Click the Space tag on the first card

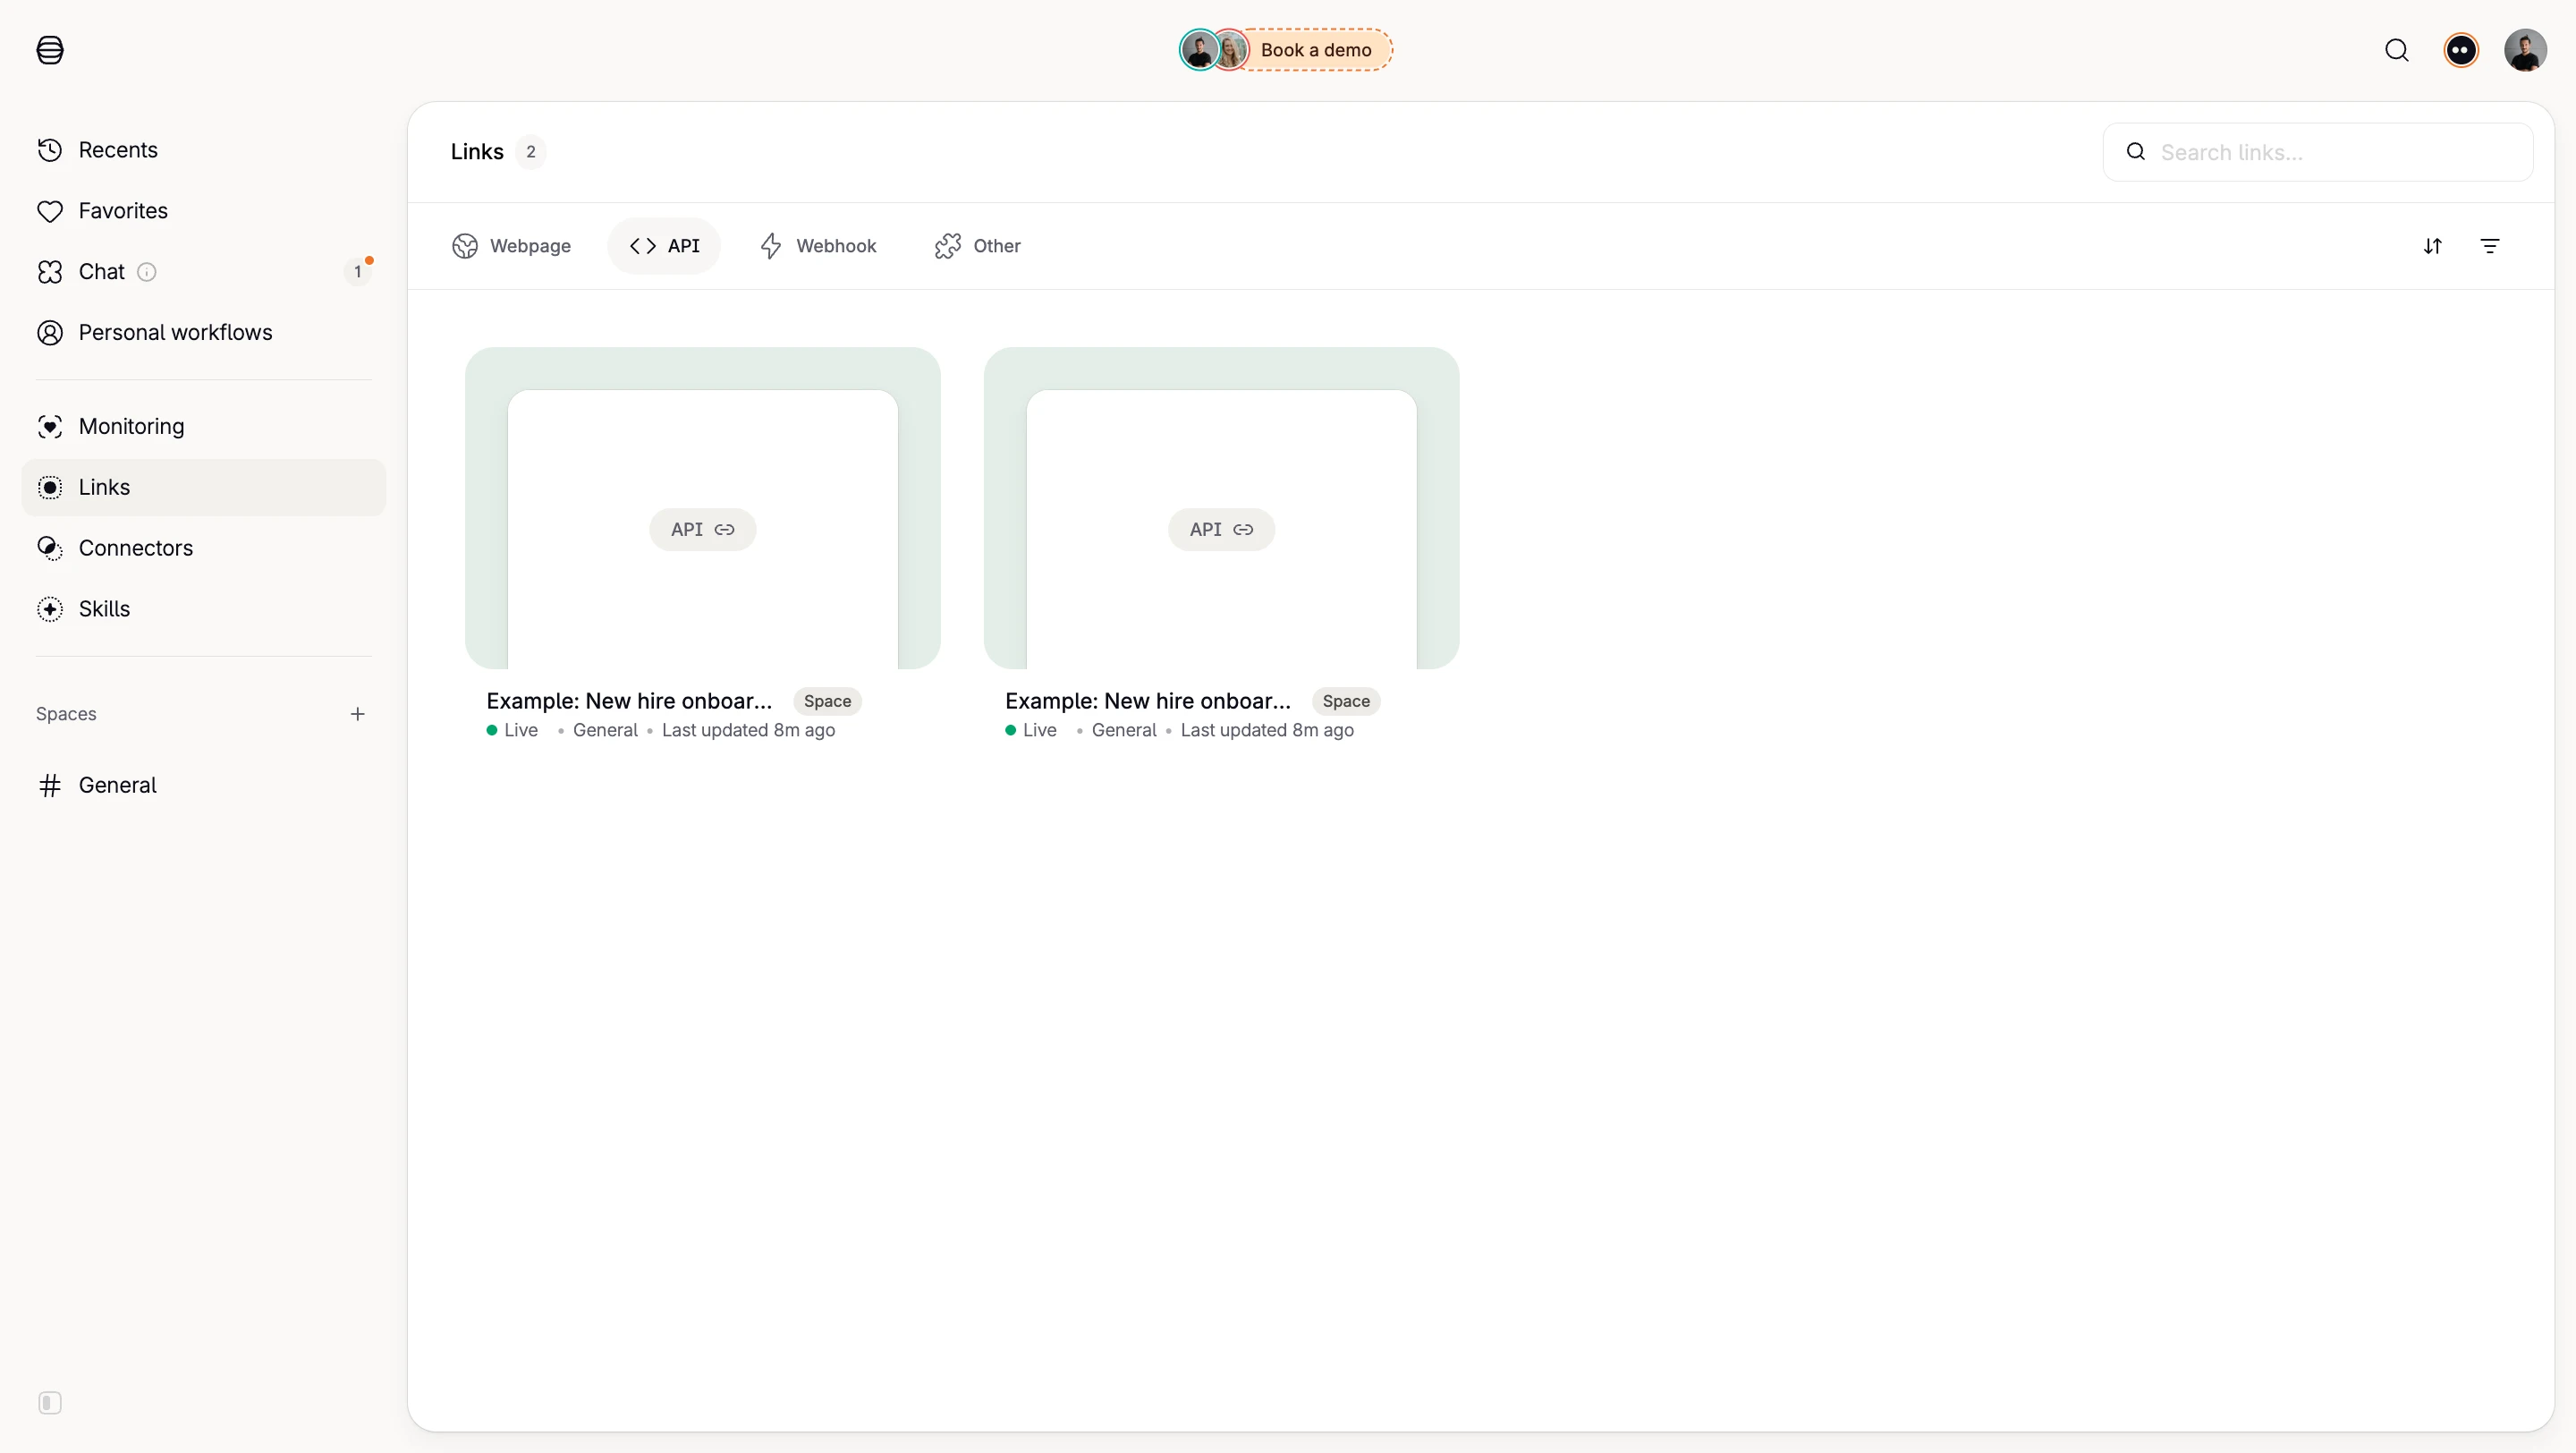click(827, 701)
